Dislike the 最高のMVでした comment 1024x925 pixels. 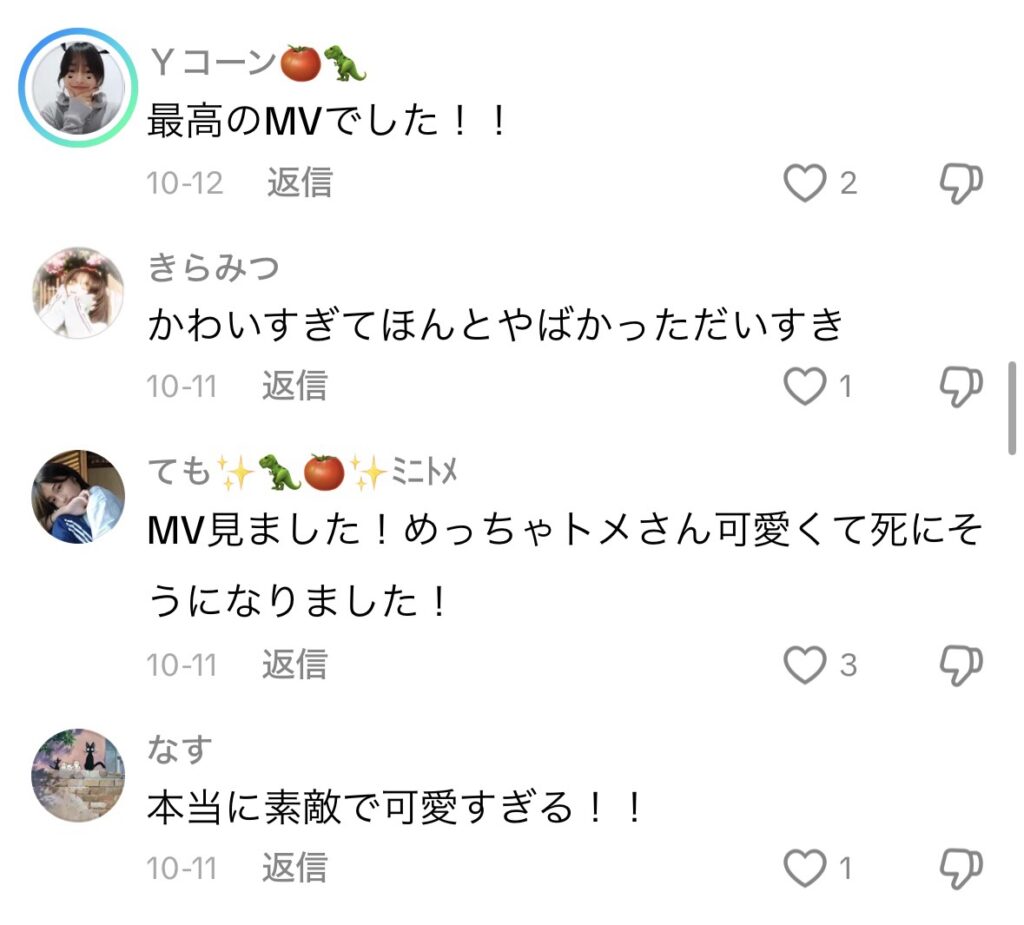point(961,184)
